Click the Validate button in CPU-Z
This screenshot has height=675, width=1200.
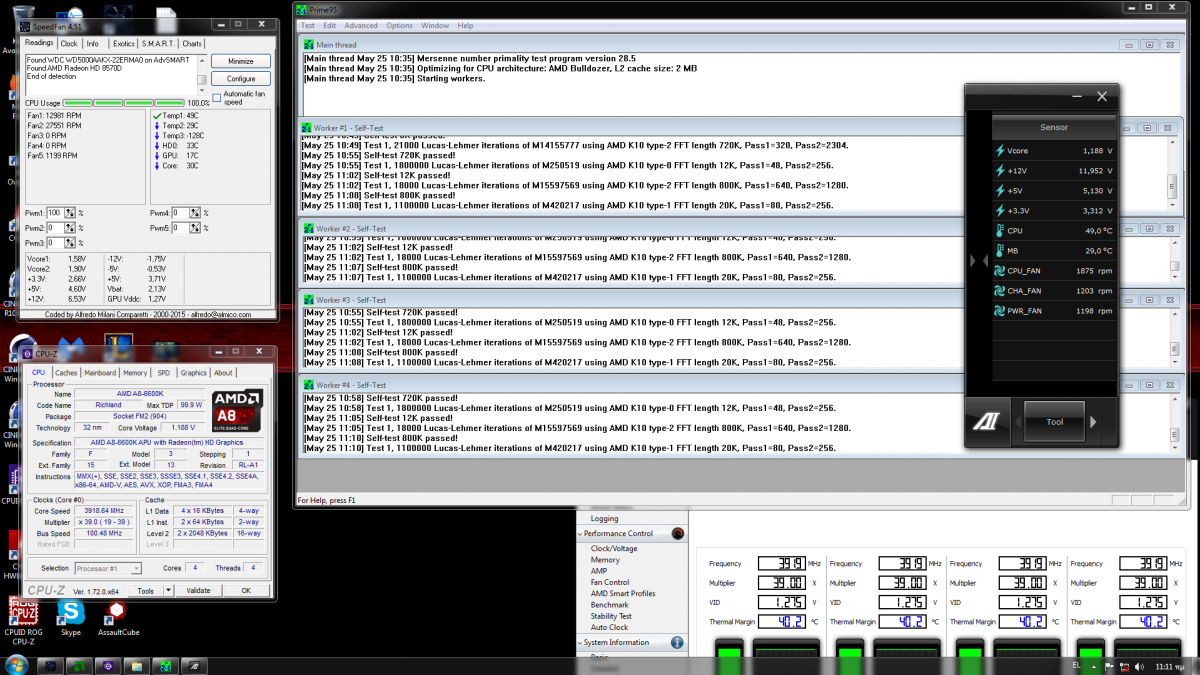point(199,591)
